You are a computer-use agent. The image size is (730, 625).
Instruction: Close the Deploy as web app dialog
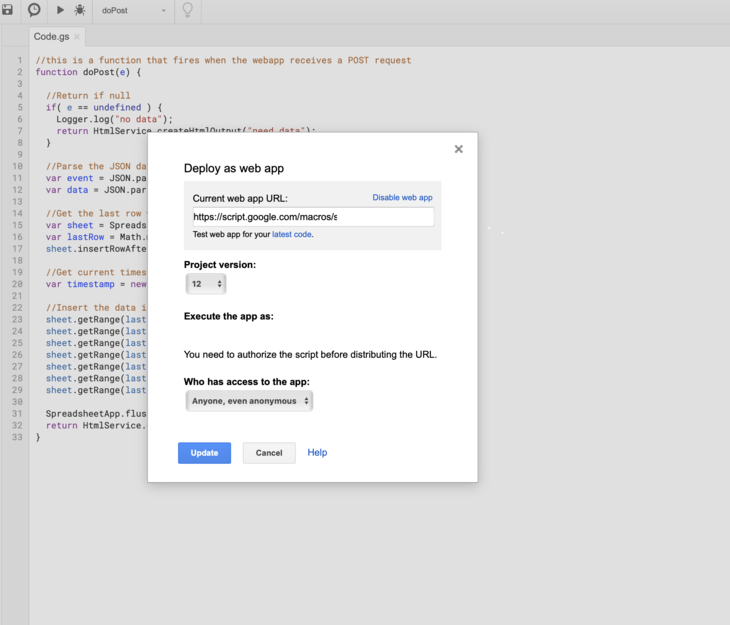pyautogui.click(x=458, y=149)
